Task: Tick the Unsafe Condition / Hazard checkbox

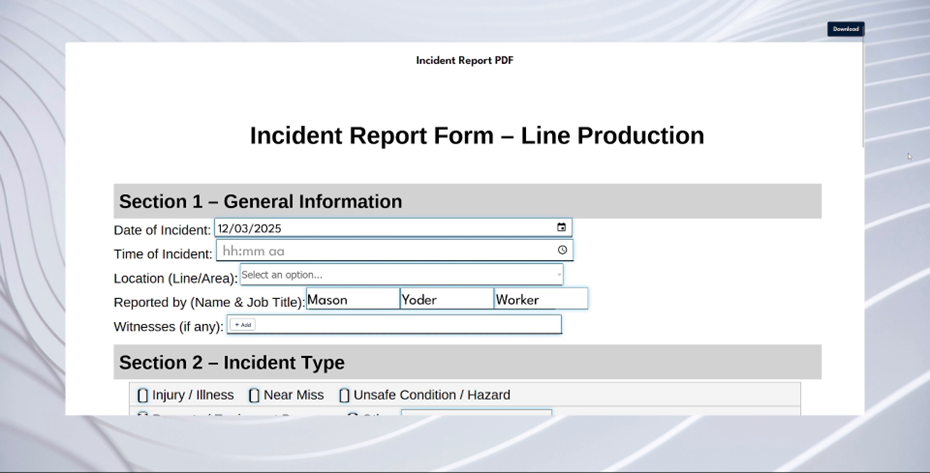Action: tap(344, 395)
